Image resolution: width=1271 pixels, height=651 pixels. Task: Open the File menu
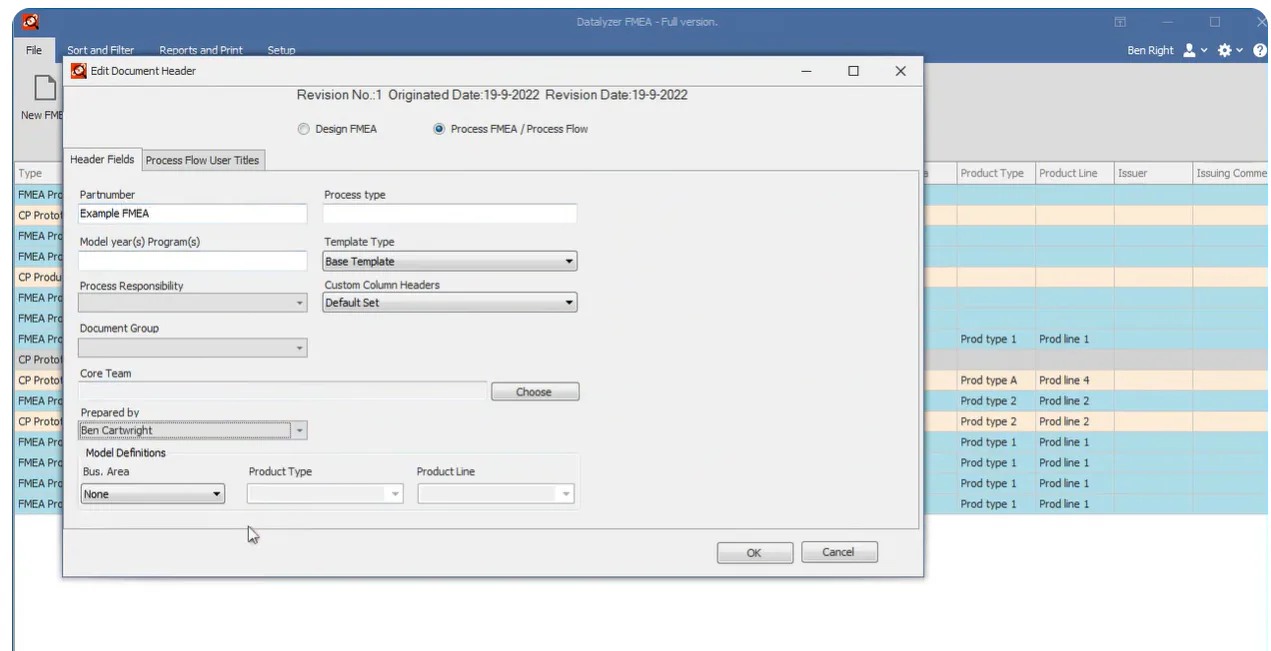pos(34,50)
